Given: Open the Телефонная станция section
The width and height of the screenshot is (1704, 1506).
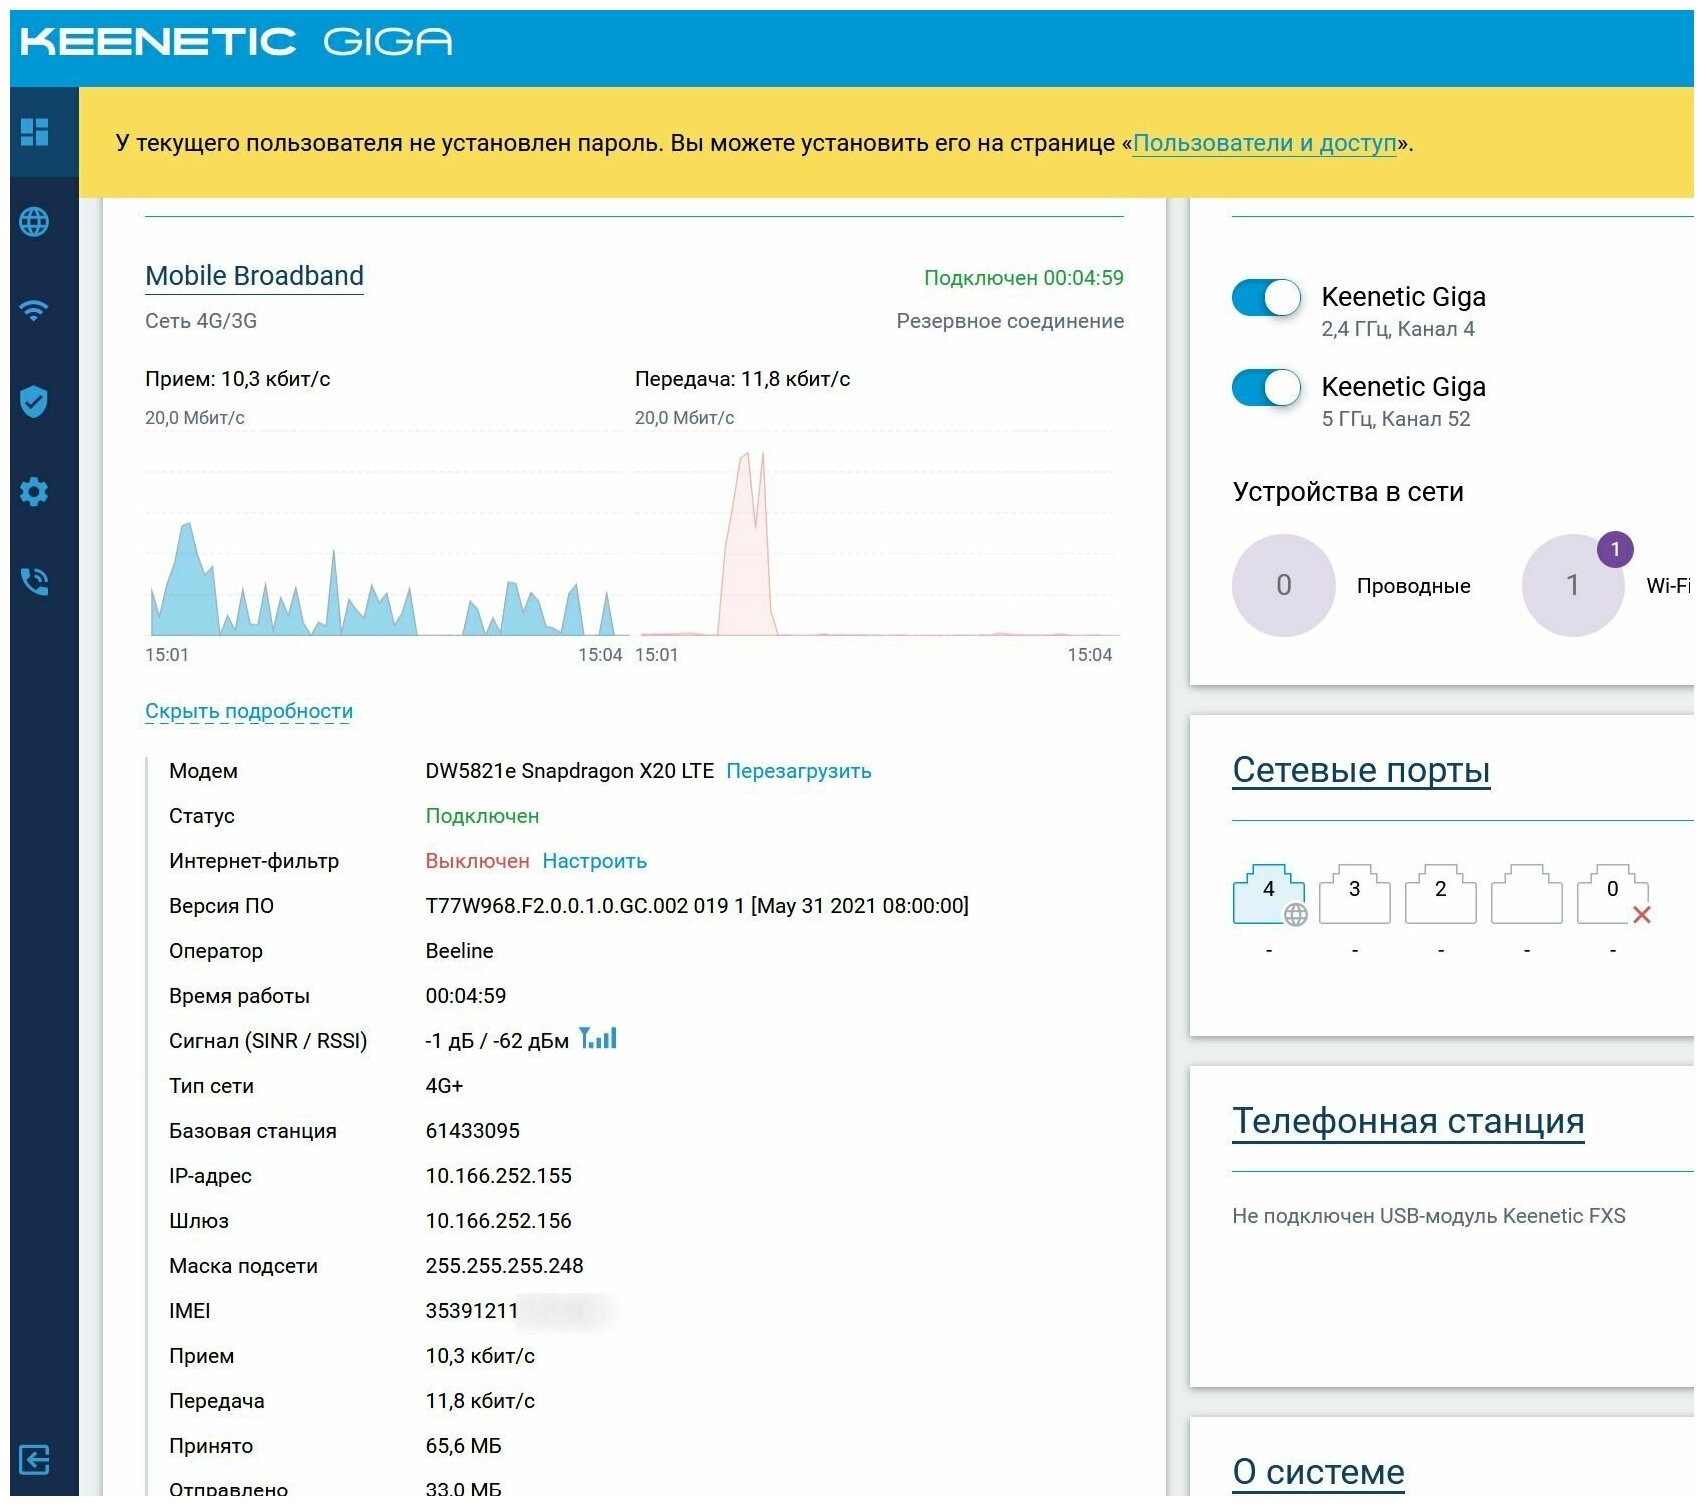Looking at the screenshot, I should pyautogui.click(x=1408, y=1121).
